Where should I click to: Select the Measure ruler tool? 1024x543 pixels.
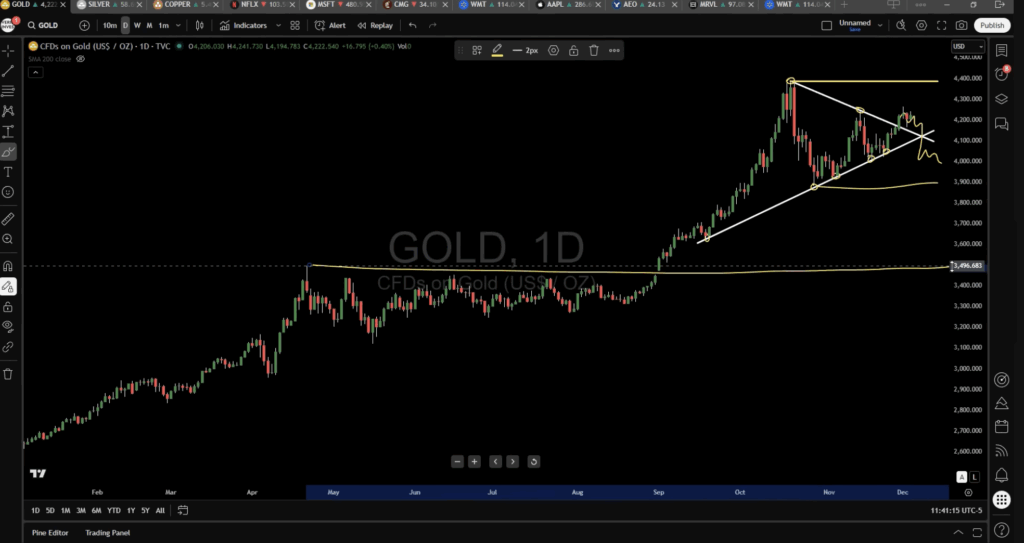8,218
